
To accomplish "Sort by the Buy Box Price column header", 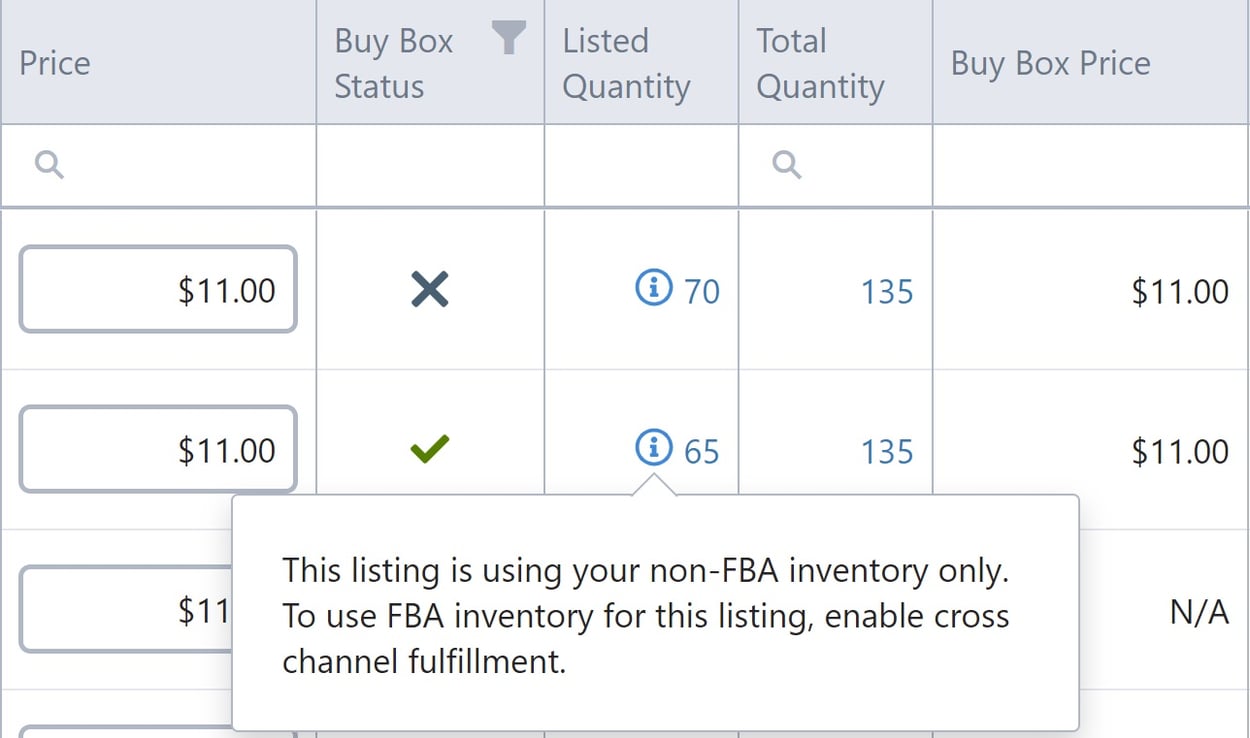I will click(x=1047, y=62).
